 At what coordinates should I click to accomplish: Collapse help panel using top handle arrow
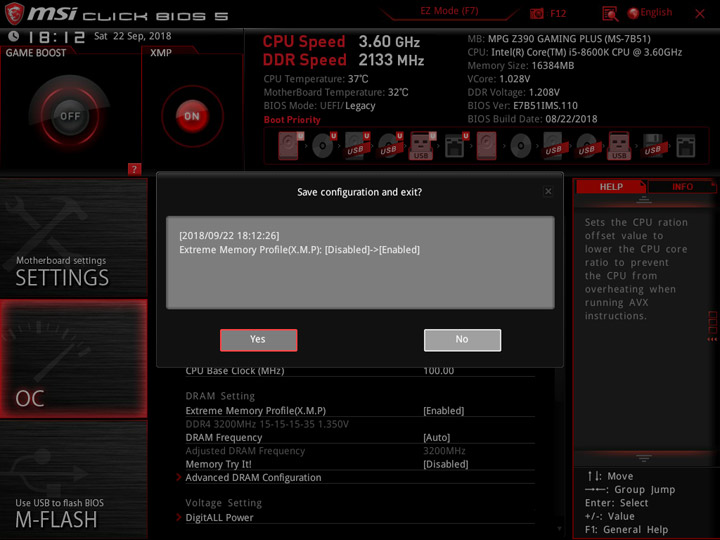pyautogui.click(x=644, y=200)
